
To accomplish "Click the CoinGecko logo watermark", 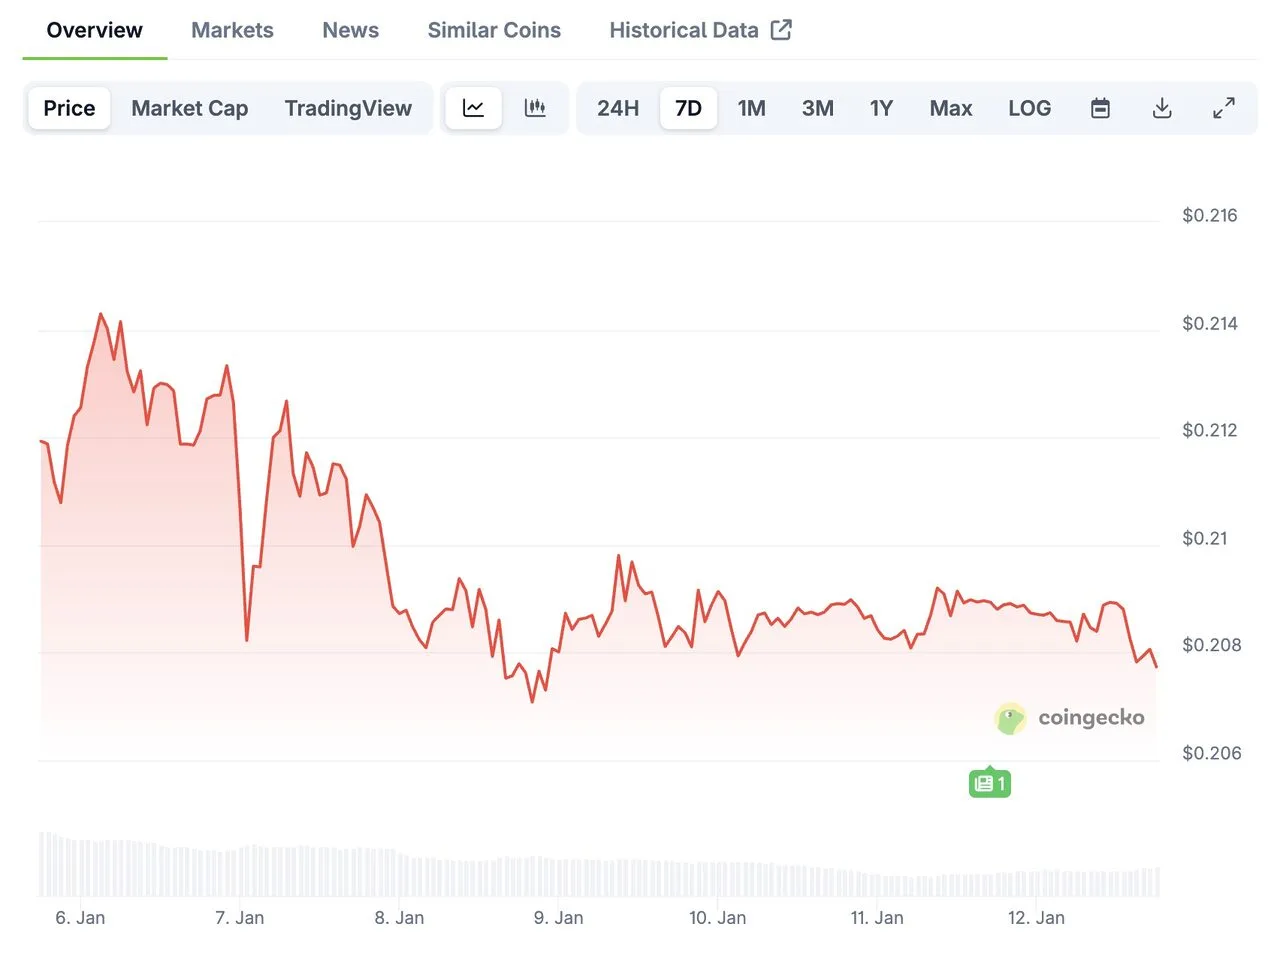I will click(1070, 718).
